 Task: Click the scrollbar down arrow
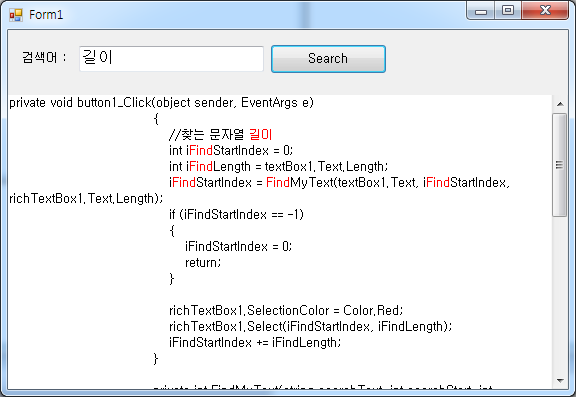click(x=560, y=380)
